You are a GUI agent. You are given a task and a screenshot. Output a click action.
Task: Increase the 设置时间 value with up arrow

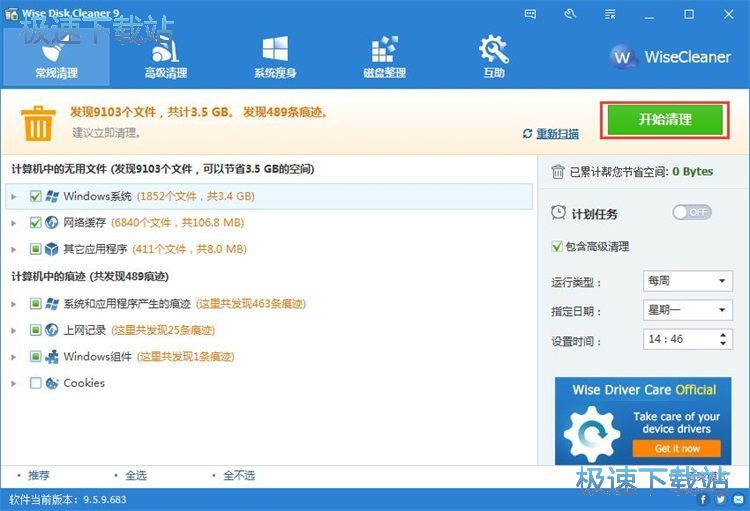723,334
